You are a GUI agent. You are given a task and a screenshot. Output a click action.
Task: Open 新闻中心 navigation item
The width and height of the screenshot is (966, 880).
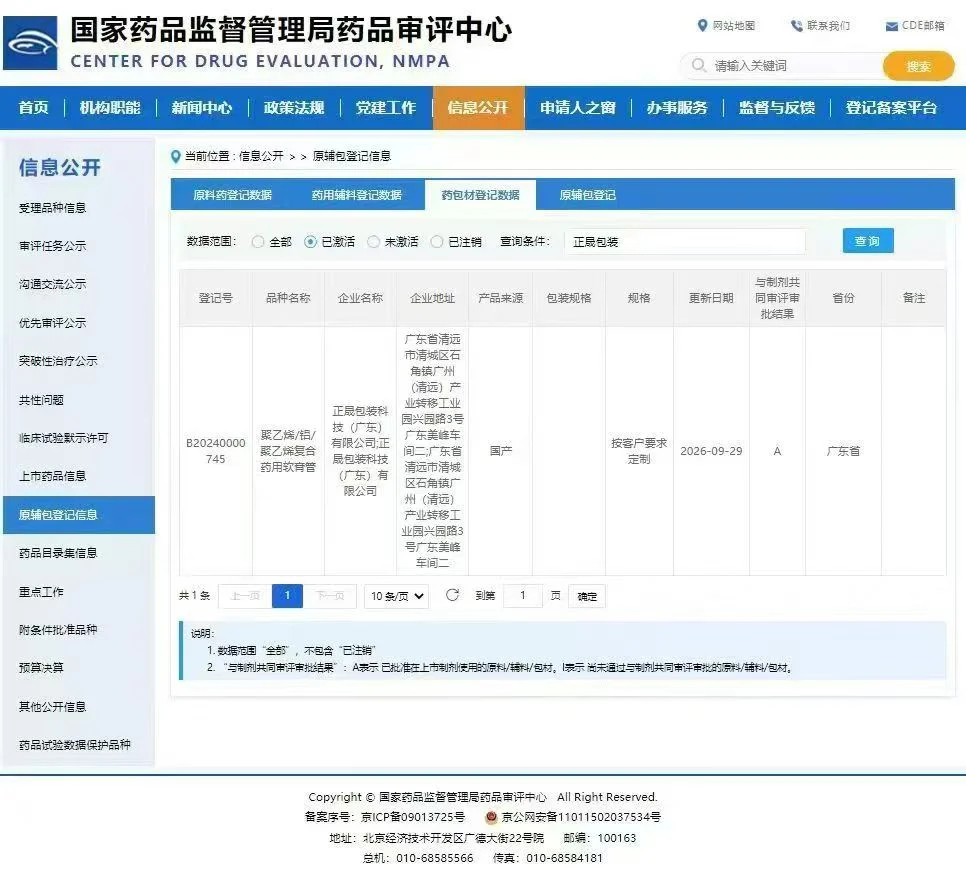202,108
